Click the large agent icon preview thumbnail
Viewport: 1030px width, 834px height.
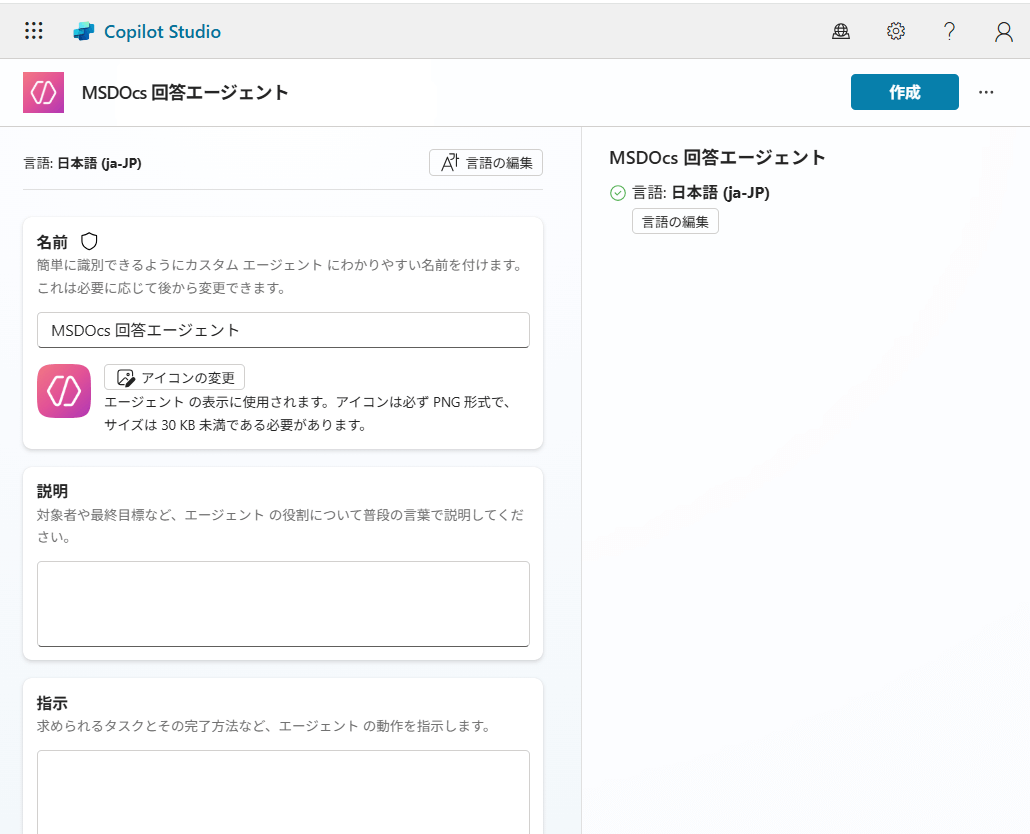pyautogui.click(x=64, y=391)
